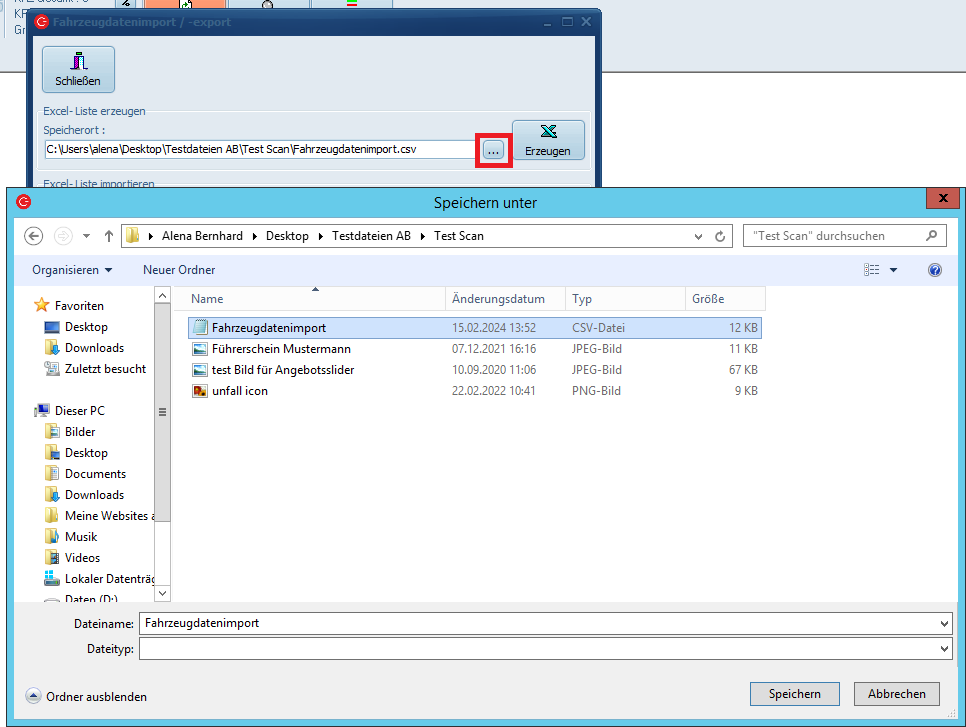This screenshot has width=966, height=727.
Task: Click the Speichern button
Action: pos(794,694)
